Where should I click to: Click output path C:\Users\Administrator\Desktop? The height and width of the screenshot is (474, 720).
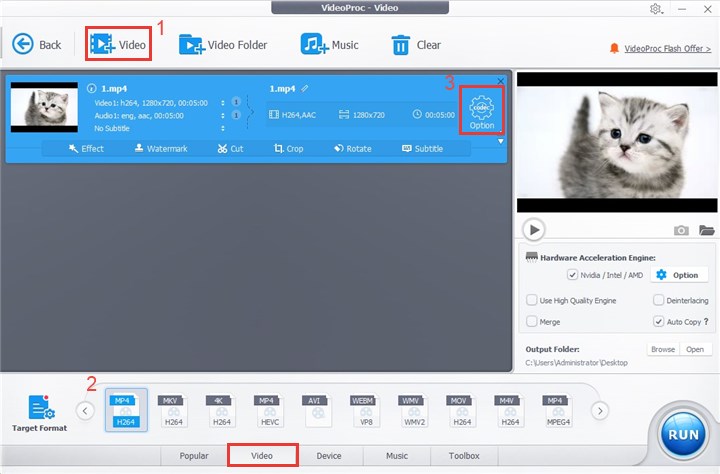coord(576,363)
